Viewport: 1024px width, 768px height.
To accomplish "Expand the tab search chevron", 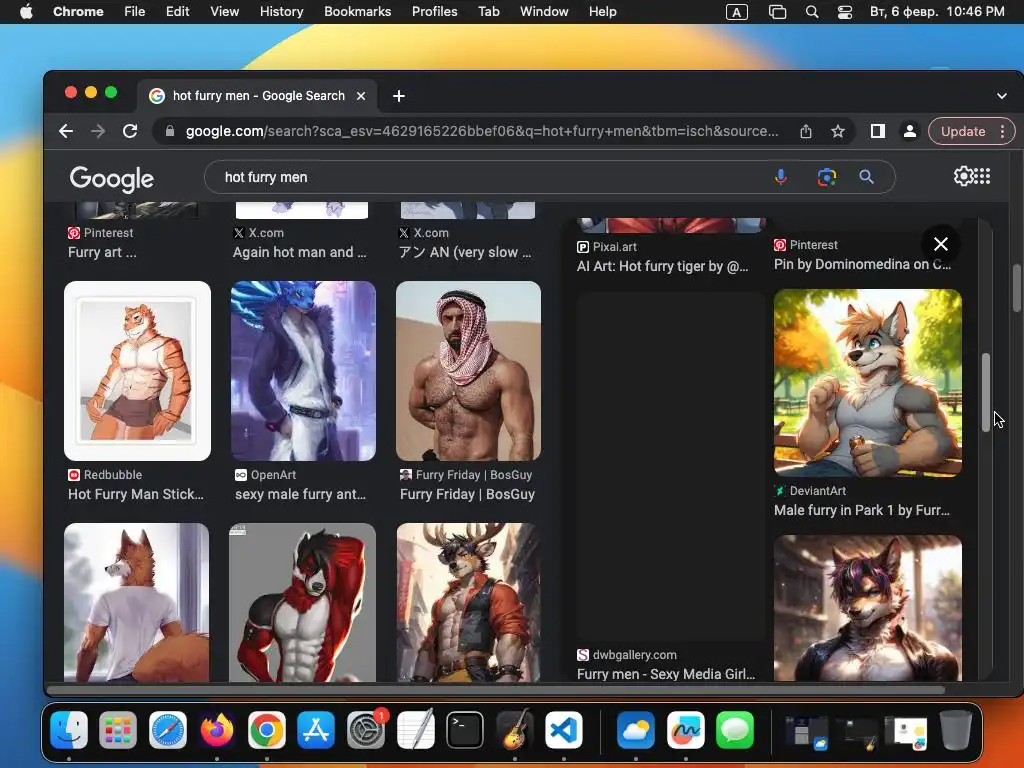I will tap(1001, 96).
